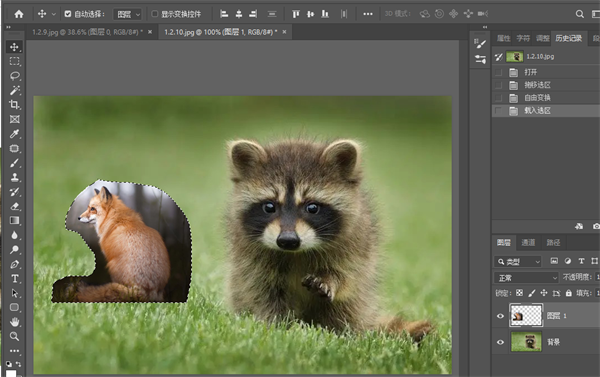This screenshot has width=600, height=377.
Task: Set history brush source at 打开 state
Action: click(498, 72)
